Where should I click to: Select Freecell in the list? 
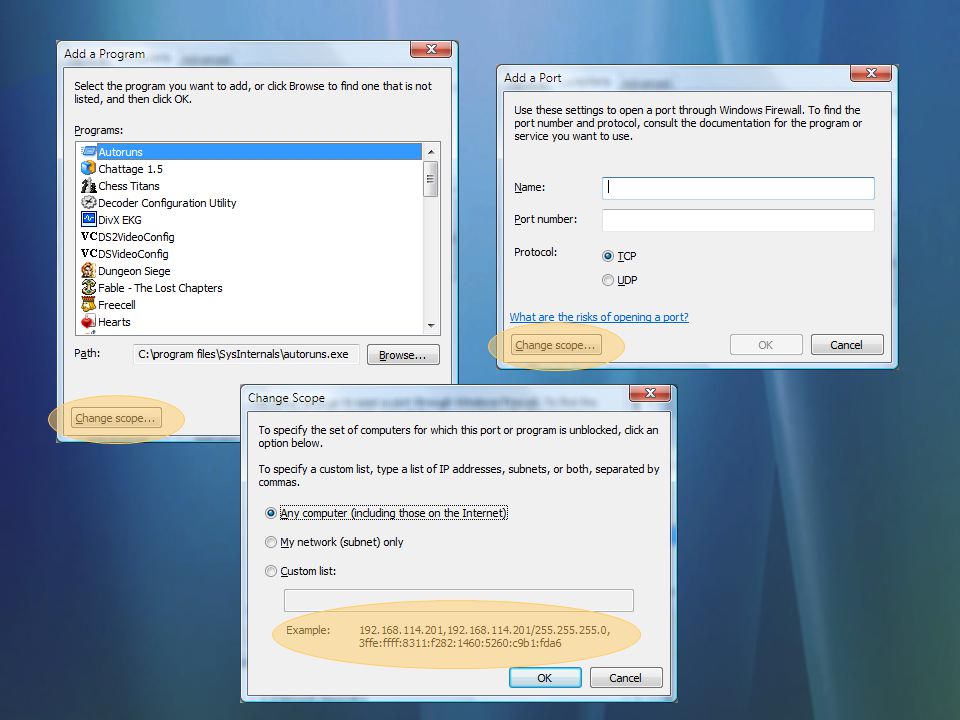116,305
